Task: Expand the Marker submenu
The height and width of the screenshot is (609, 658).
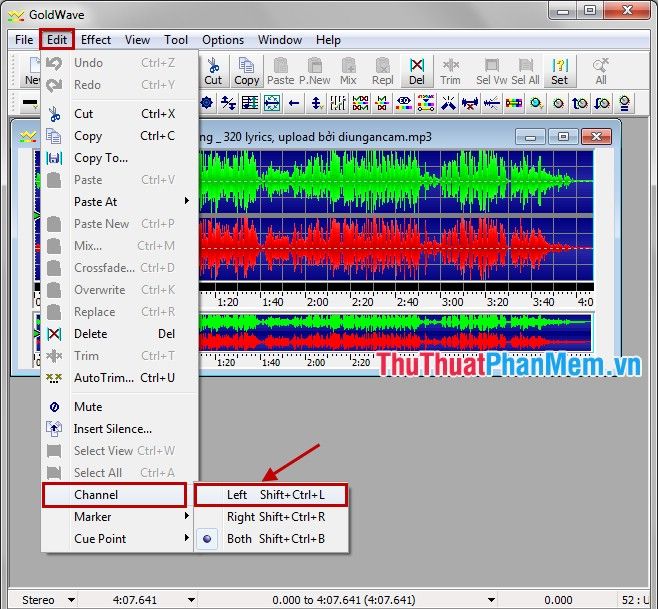Action: 120,516
